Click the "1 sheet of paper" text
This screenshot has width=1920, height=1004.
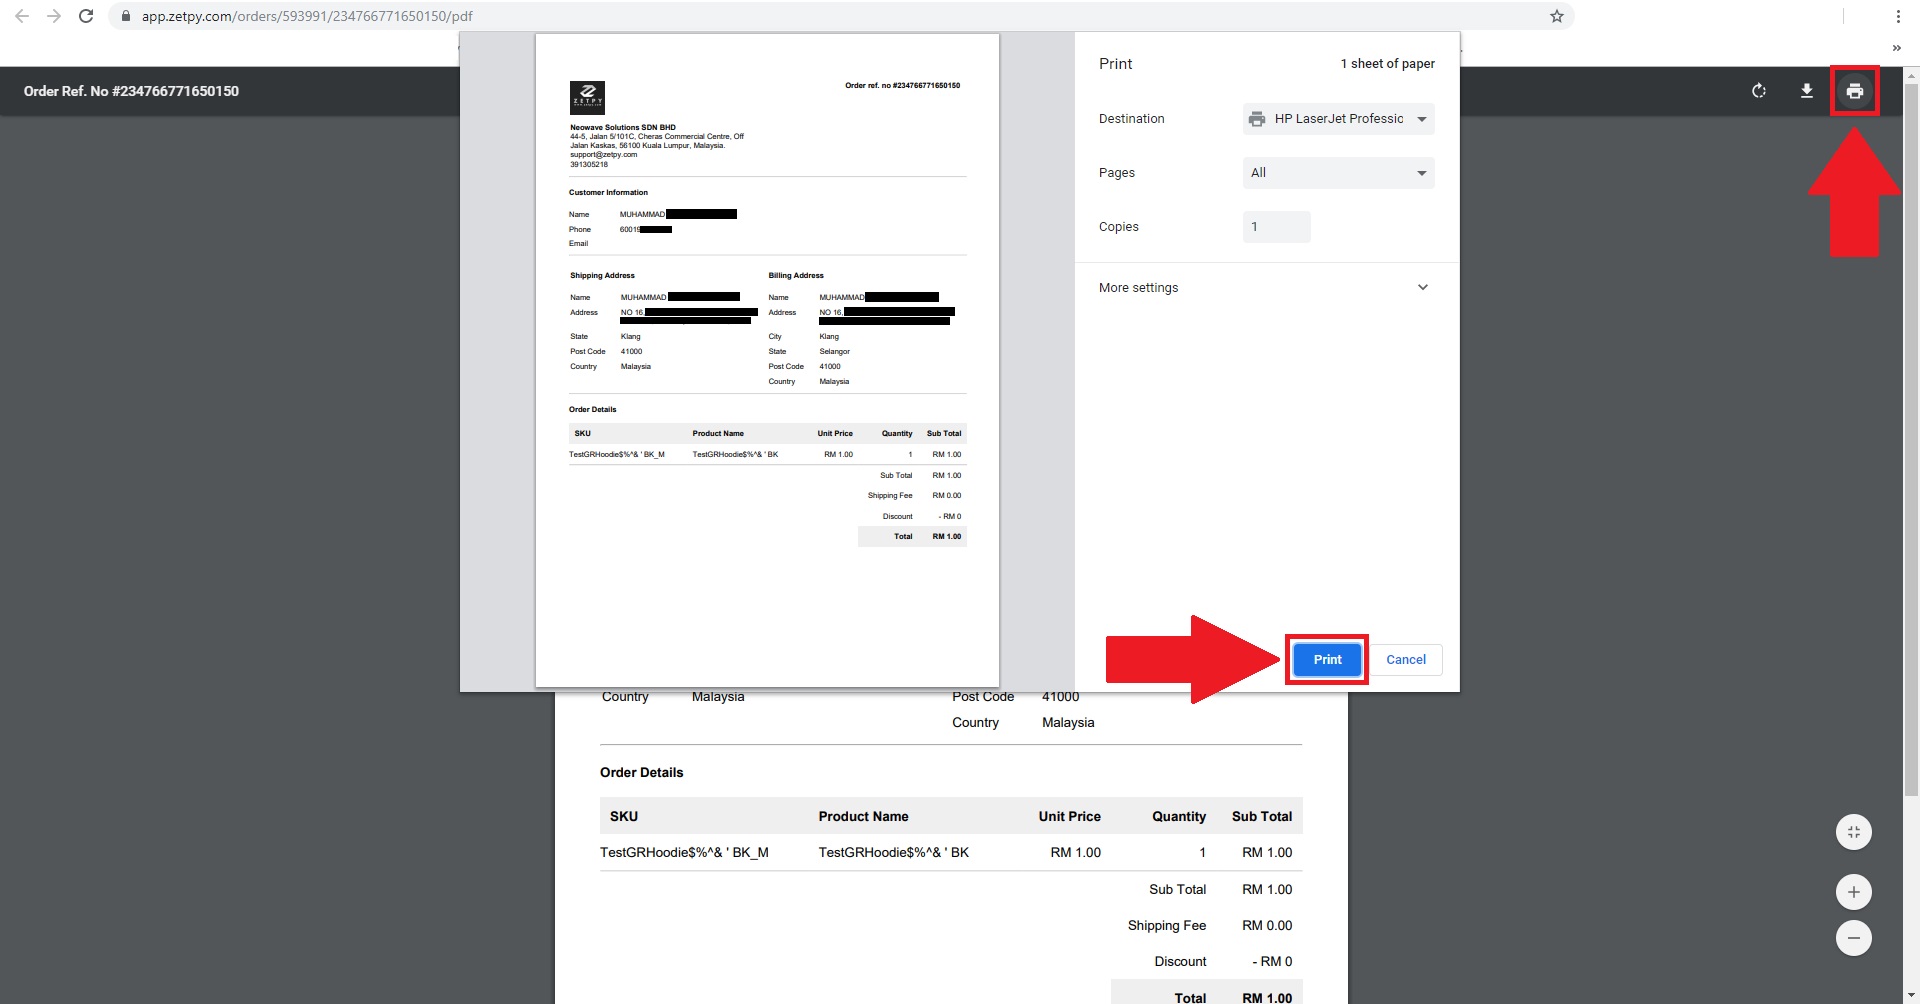(1387, 64)
